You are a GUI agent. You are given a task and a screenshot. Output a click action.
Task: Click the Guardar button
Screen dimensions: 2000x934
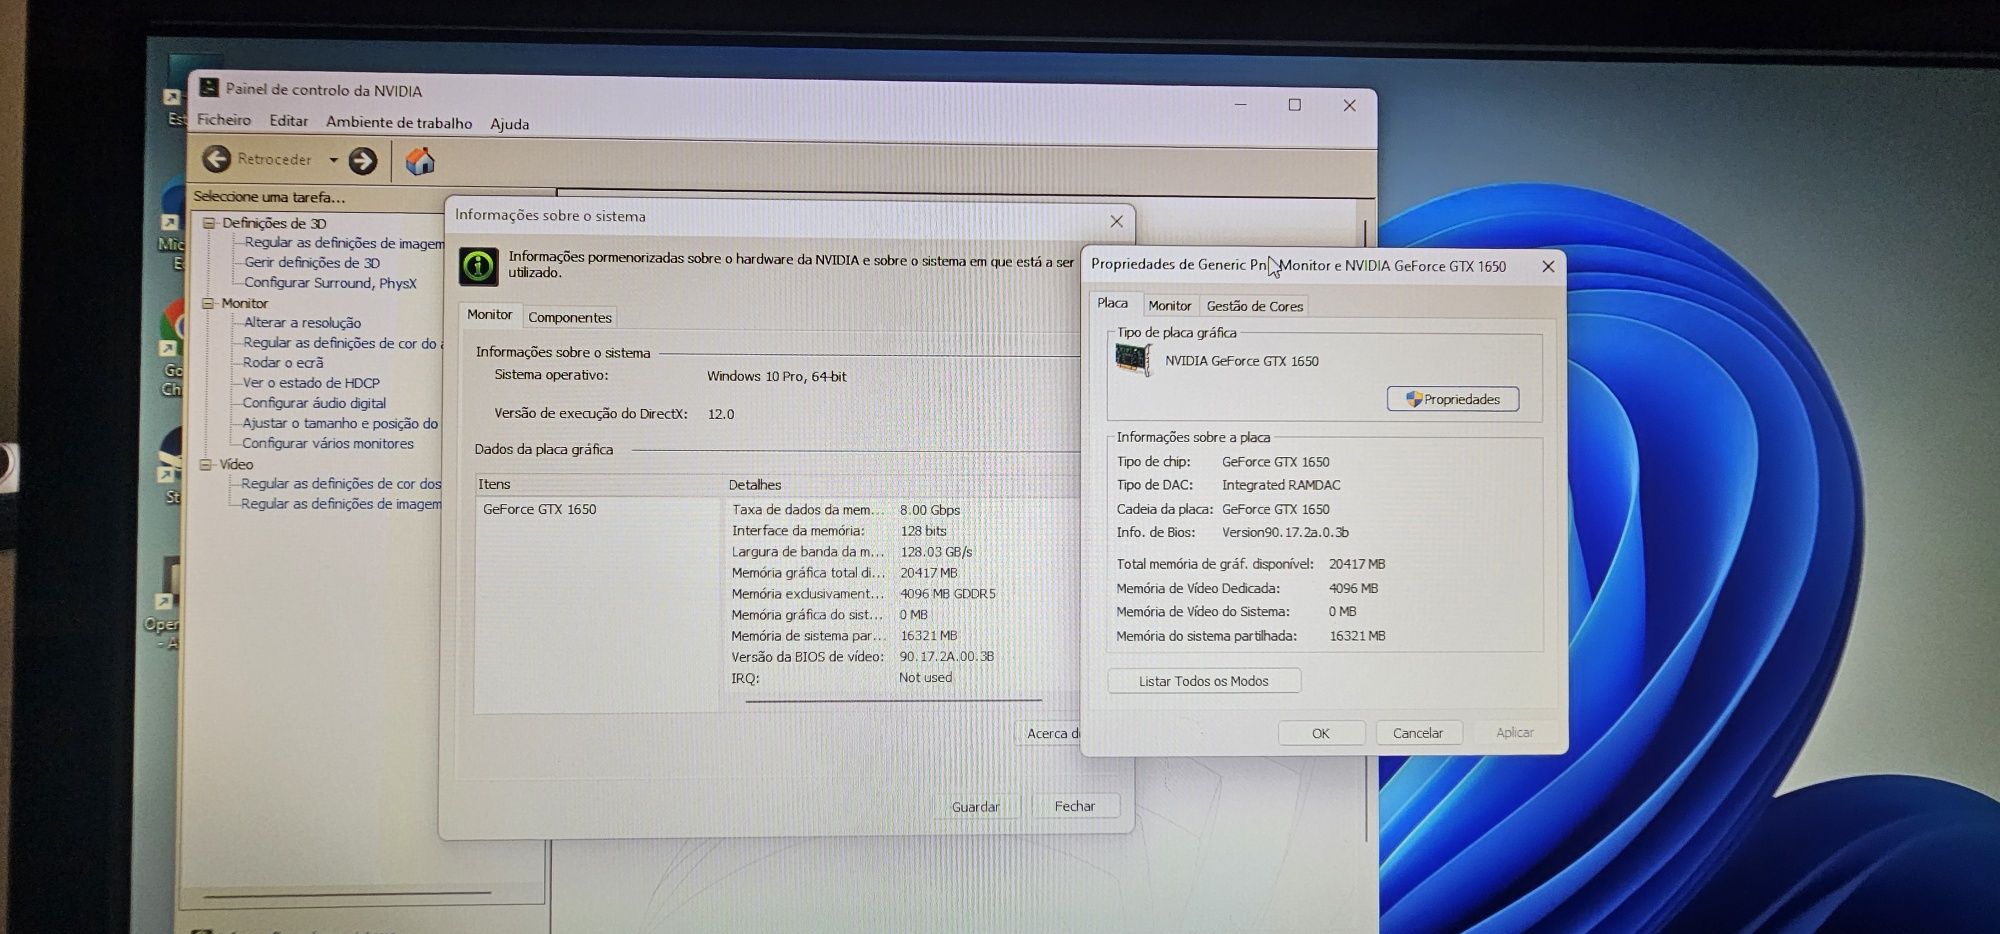coord(975,807)
